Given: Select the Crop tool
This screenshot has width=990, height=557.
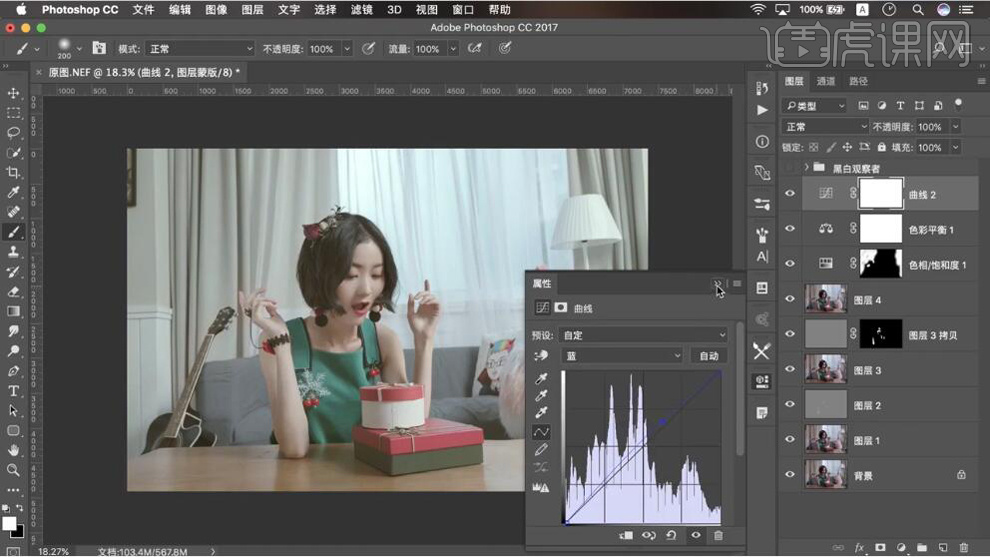Looking at the screenshot, I should 13,172.
